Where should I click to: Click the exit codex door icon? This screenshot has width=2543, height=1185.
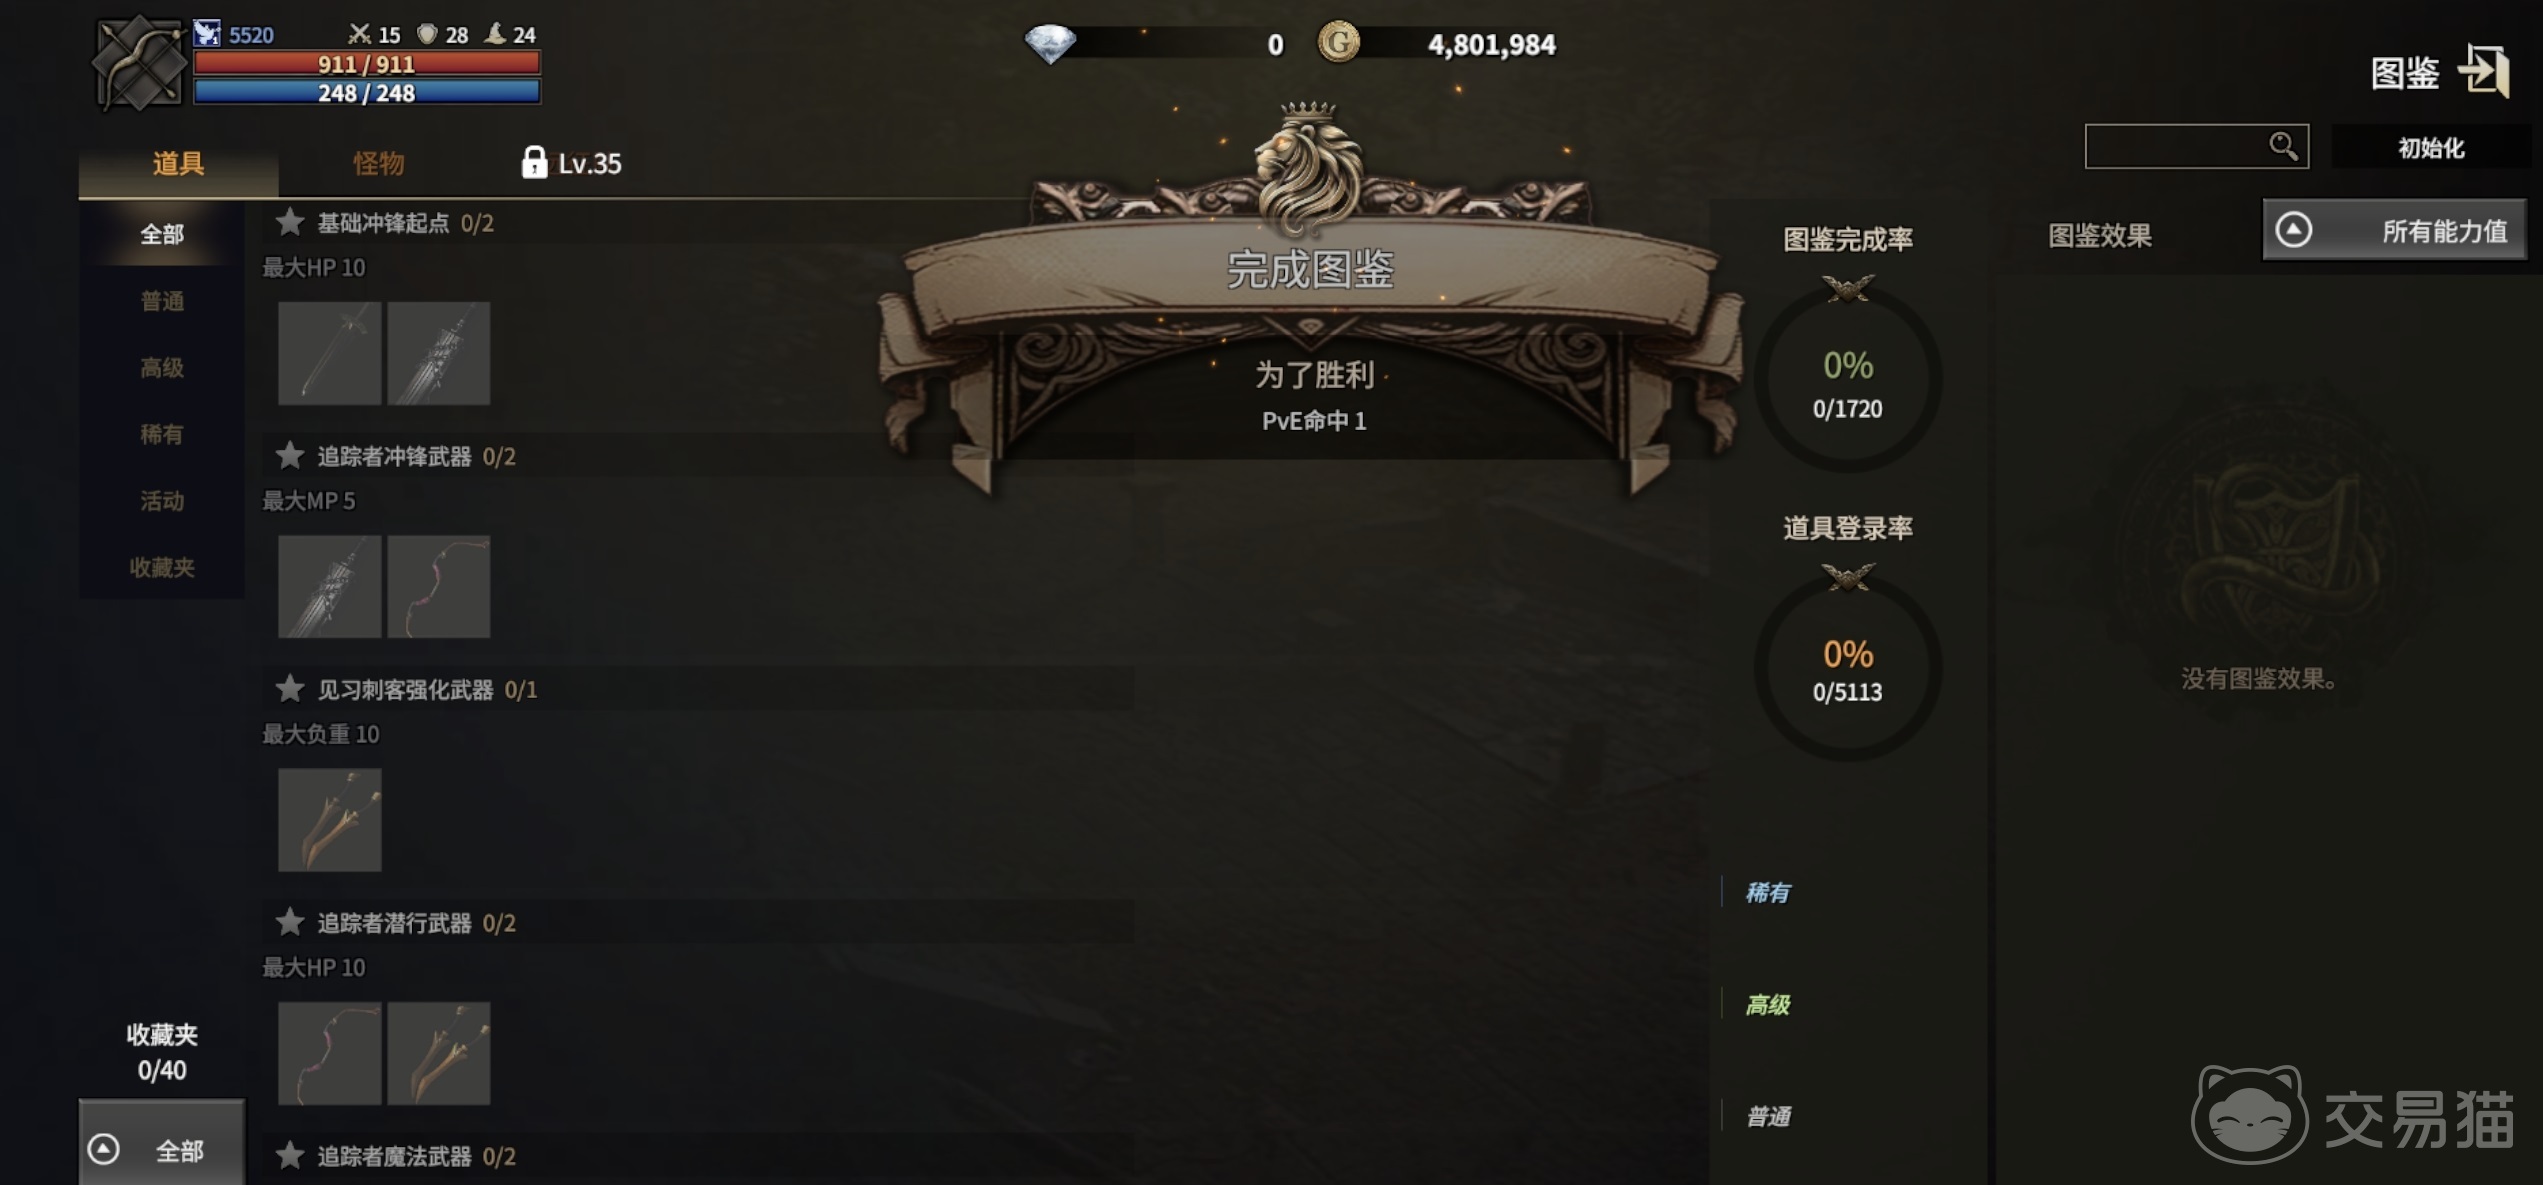2484,71
